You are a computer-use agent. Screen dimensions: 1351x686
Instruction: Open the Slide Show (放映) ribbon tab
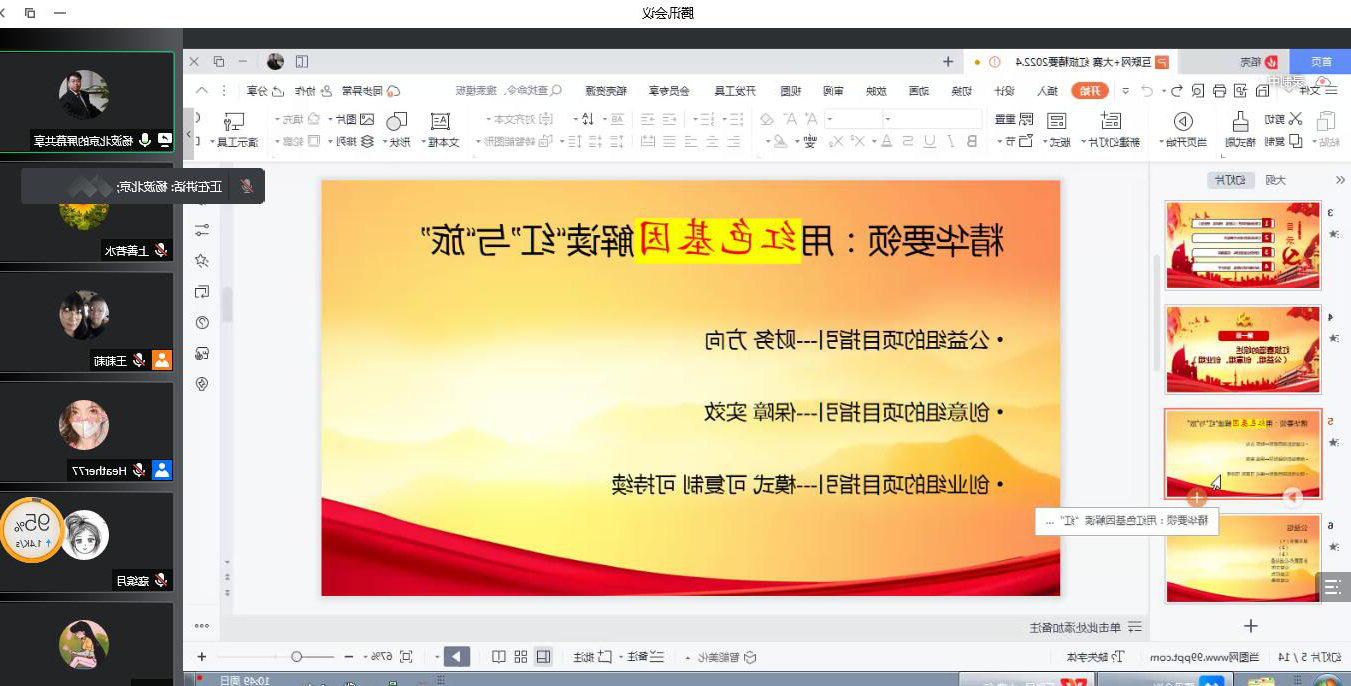tap(875, 91)
